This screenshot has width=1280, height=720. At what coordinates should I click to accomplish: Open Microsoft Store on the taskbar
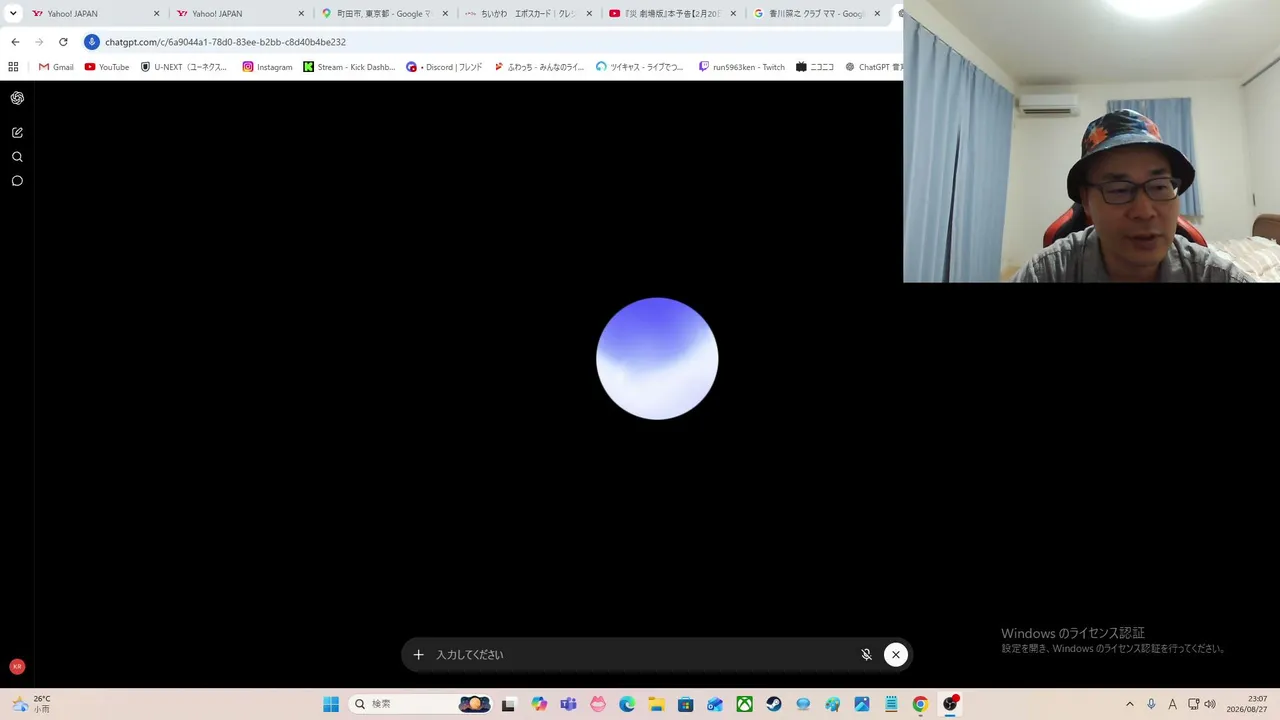click(x=686, y=704)
